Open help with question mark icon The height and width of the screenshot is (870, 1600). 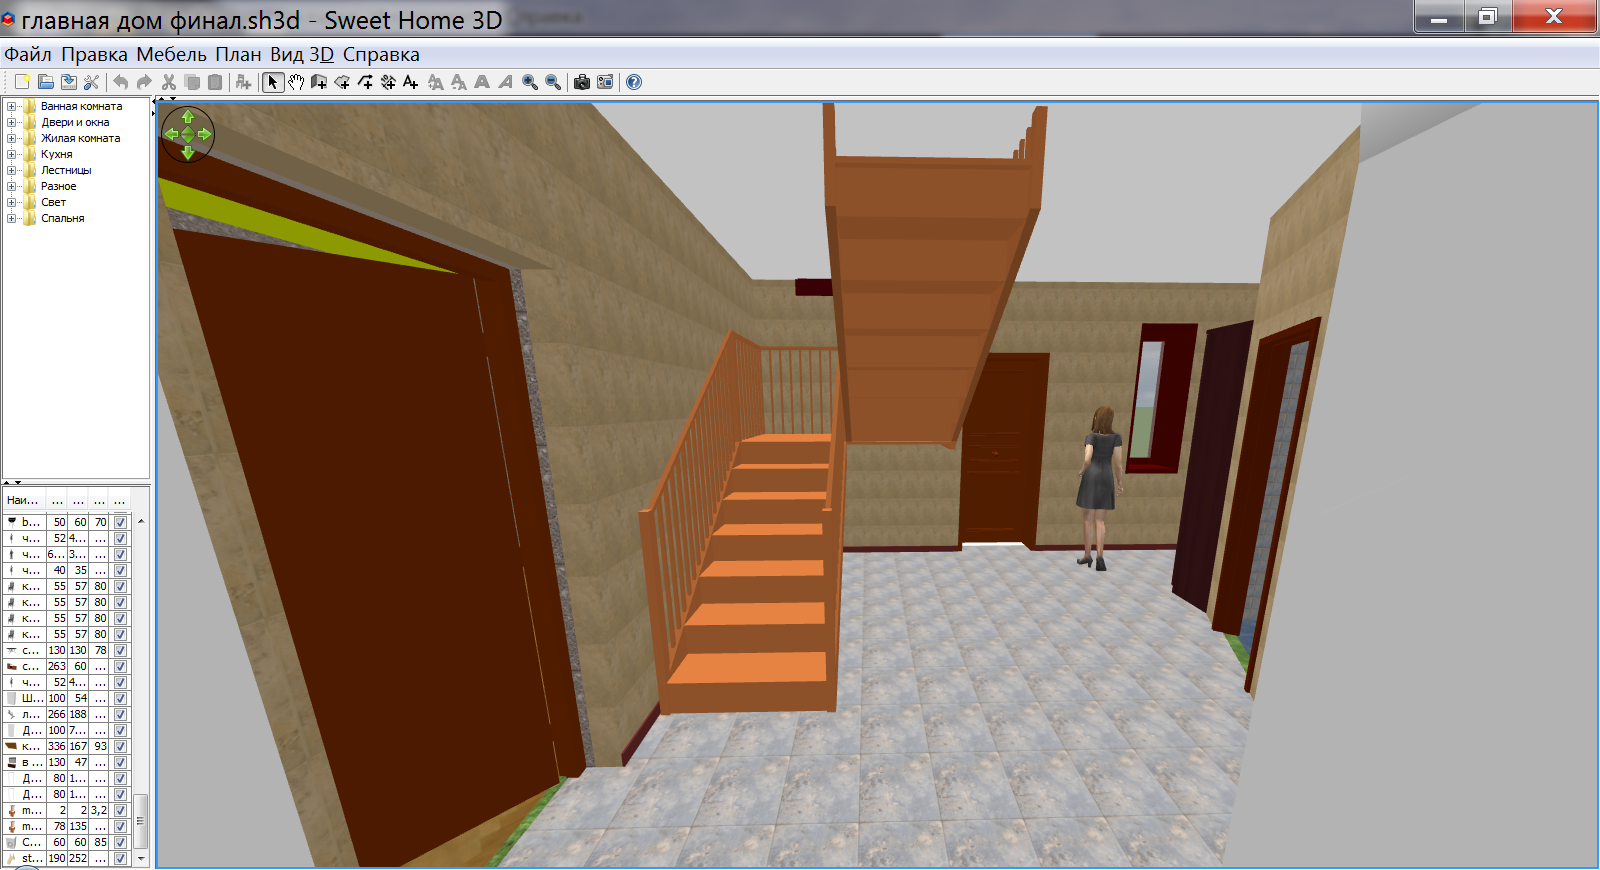tap(634, 82)
